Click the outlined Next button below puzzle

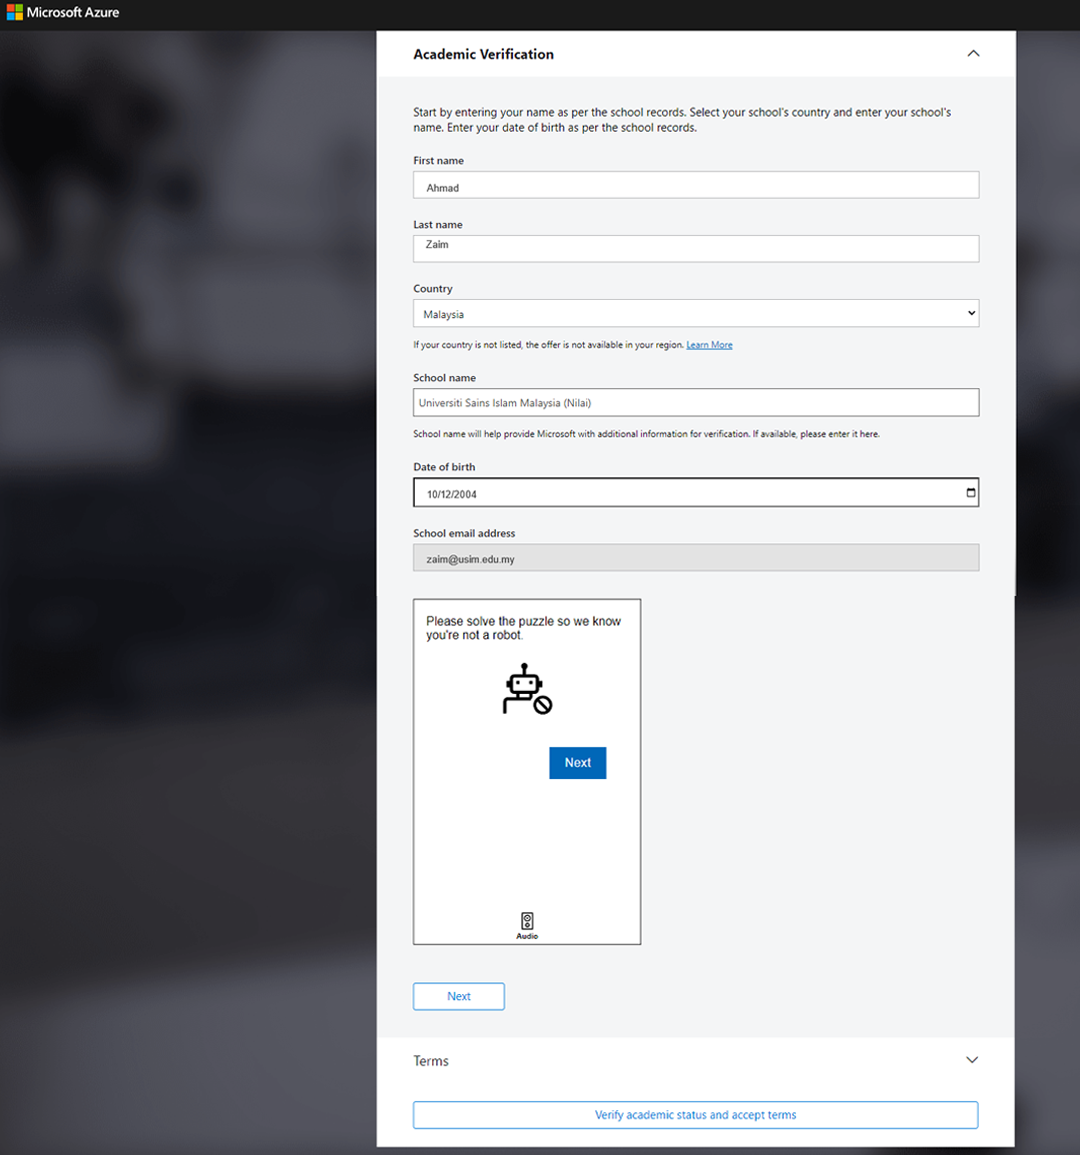[x=459, y=997]
